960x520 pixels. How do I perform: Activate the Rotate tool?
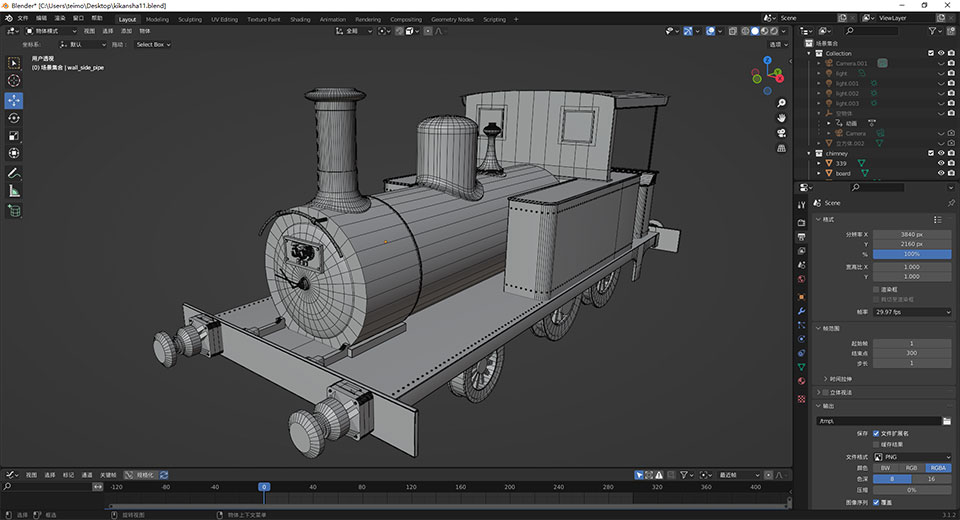[14, 118]
